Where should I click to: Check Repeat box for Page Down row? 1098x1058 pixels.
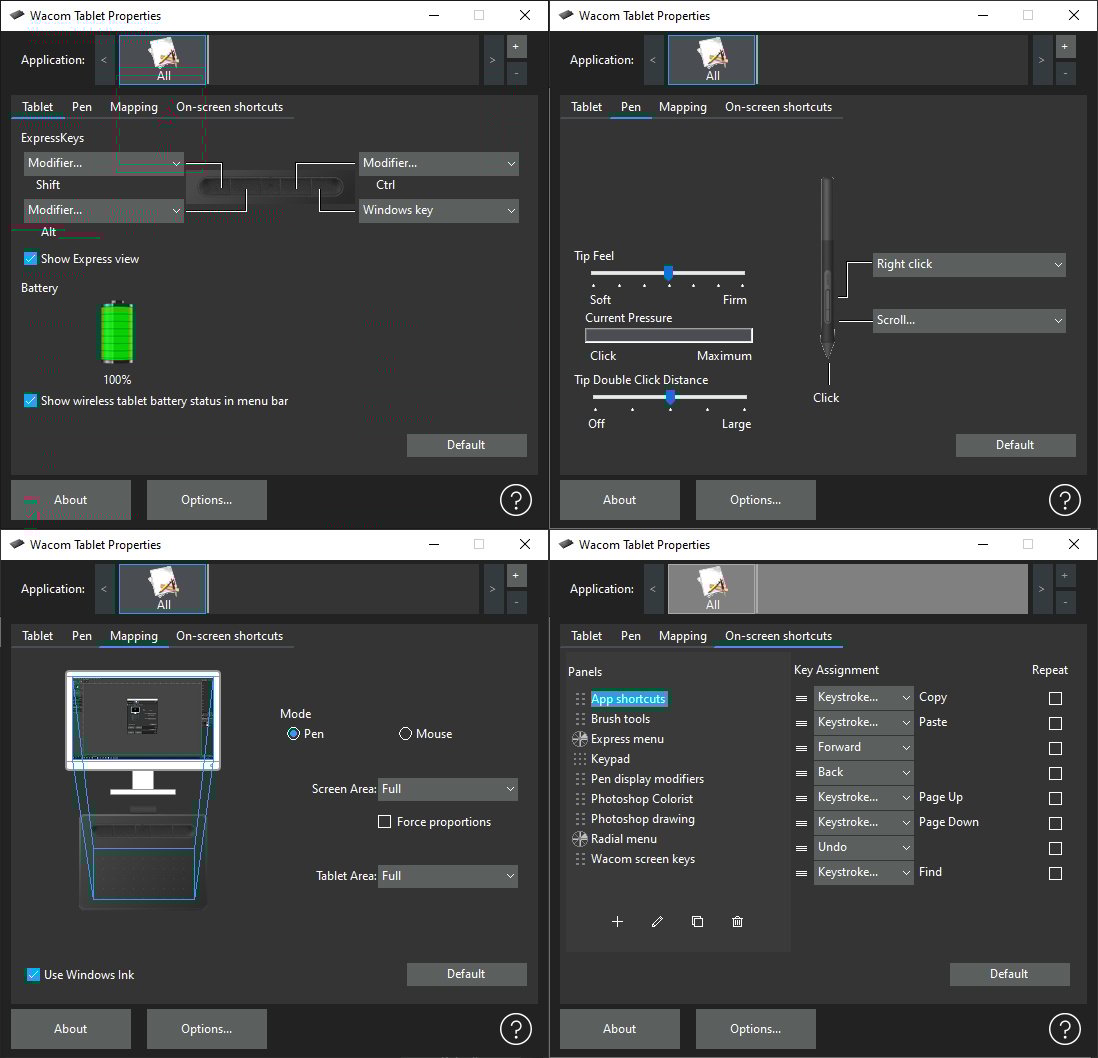1055,823
